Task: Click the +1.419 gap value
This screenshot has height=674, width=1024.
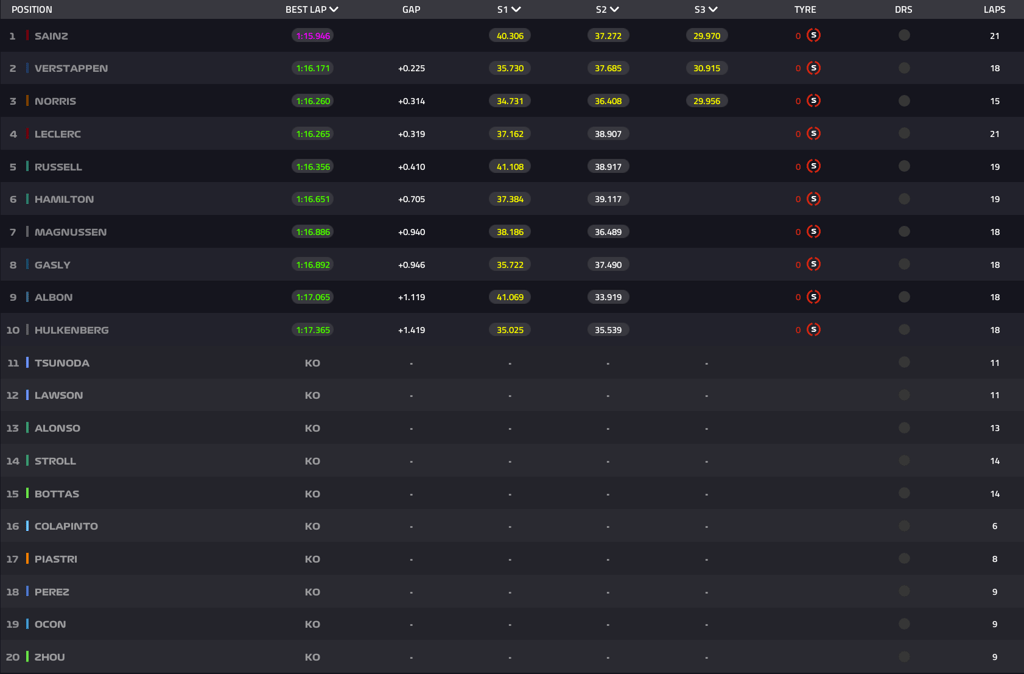Action: coord(411,330)
